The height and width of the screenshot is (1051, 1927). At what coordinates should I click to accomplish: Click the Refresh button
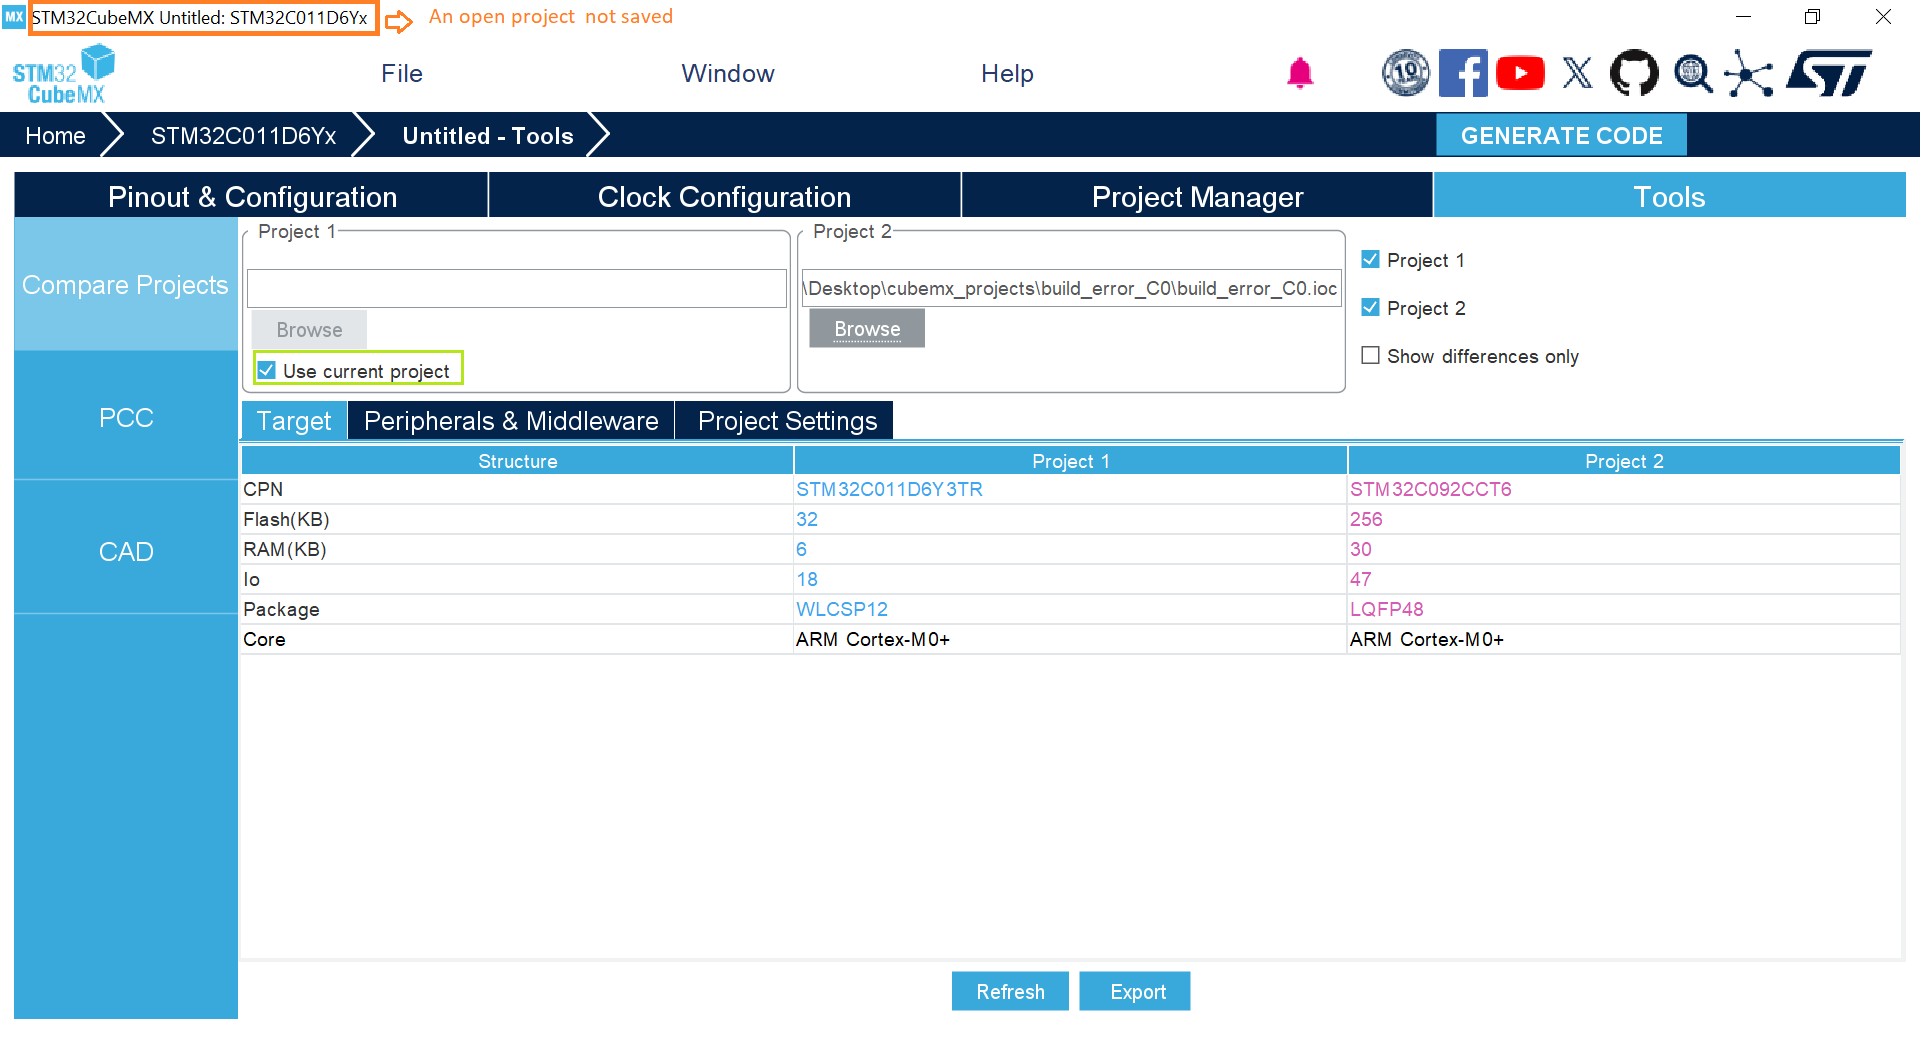coord(1010,992)
